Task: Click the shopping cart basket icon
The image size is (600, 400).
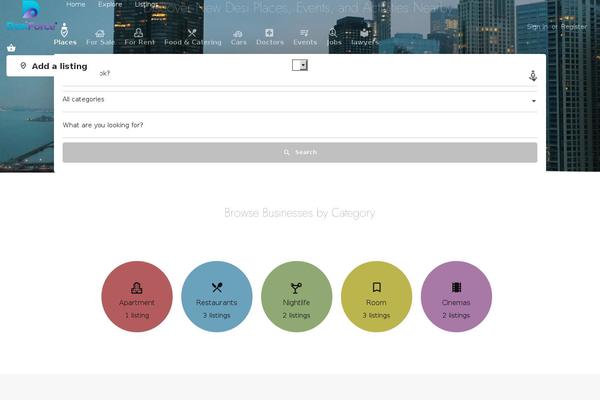Action: 11,48
